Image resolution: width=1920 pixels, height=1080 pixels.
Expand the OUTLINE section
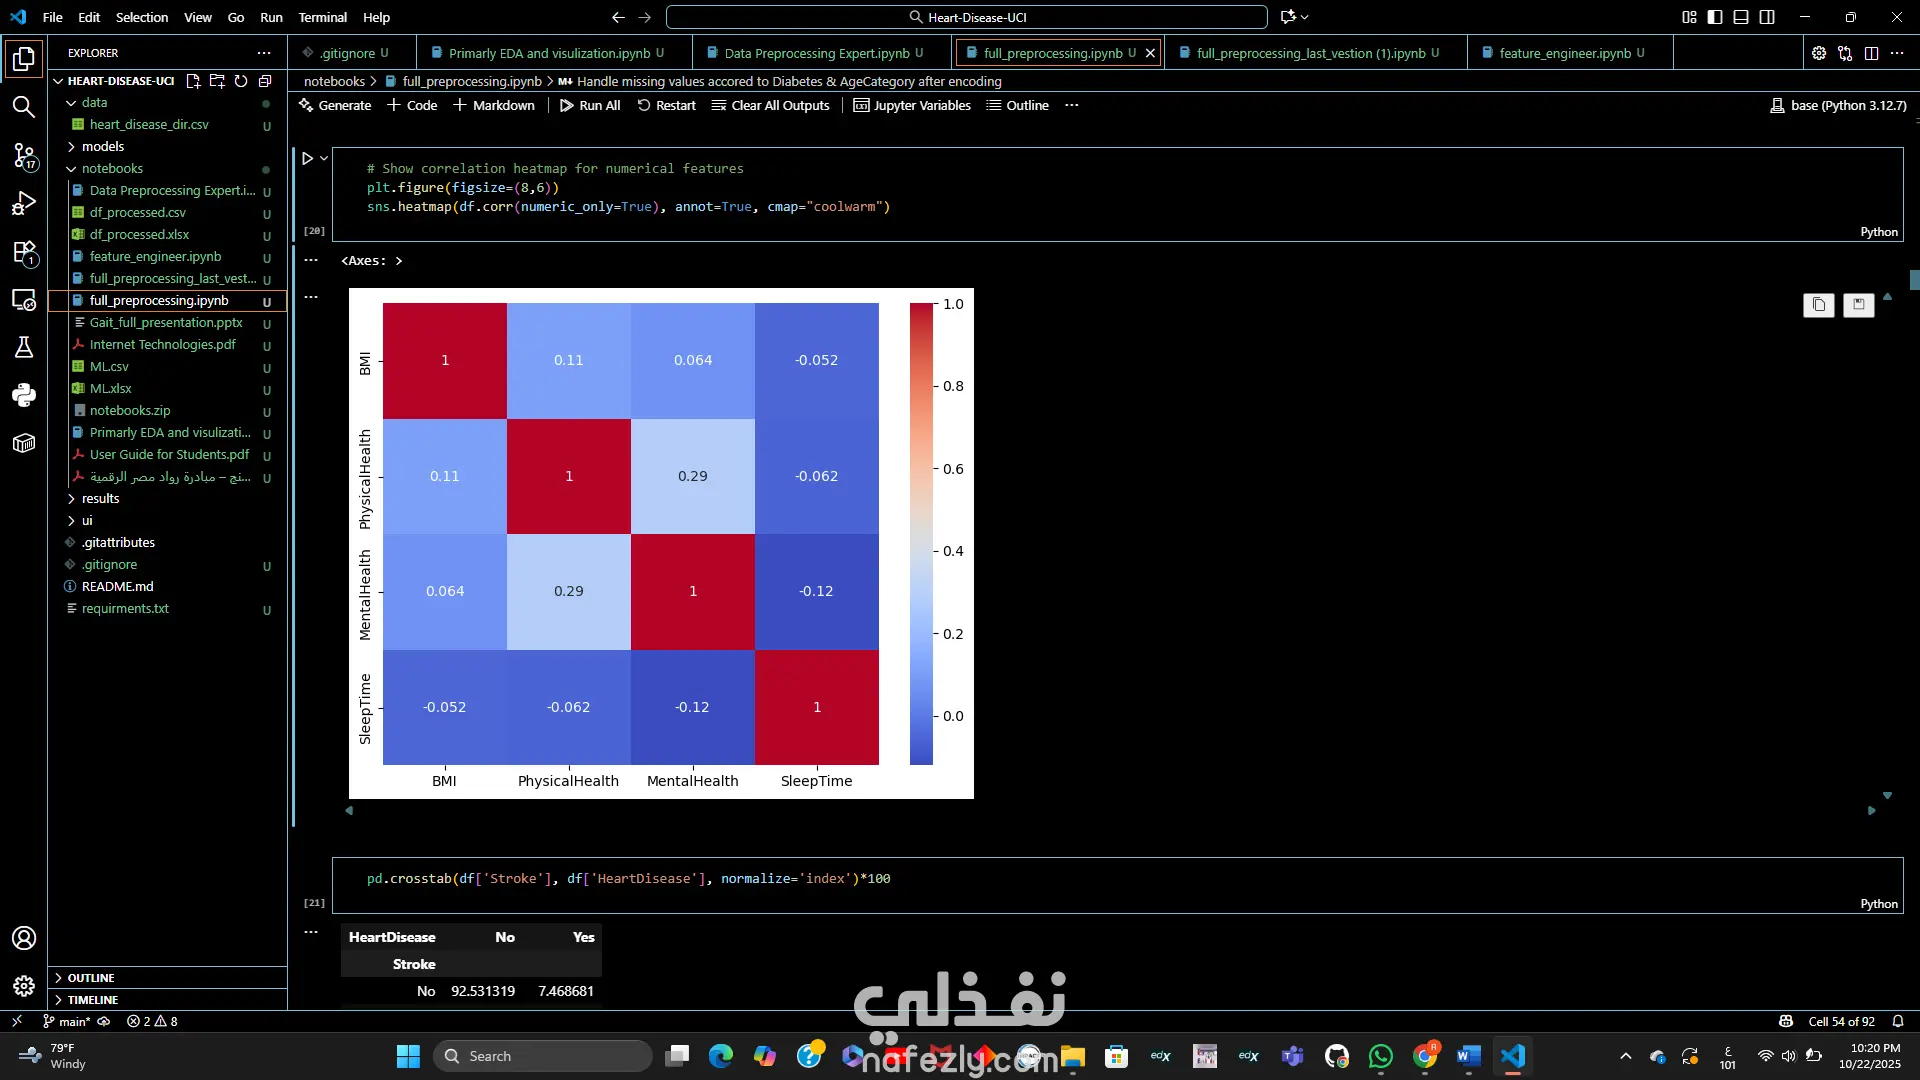(x=90, y=977)
